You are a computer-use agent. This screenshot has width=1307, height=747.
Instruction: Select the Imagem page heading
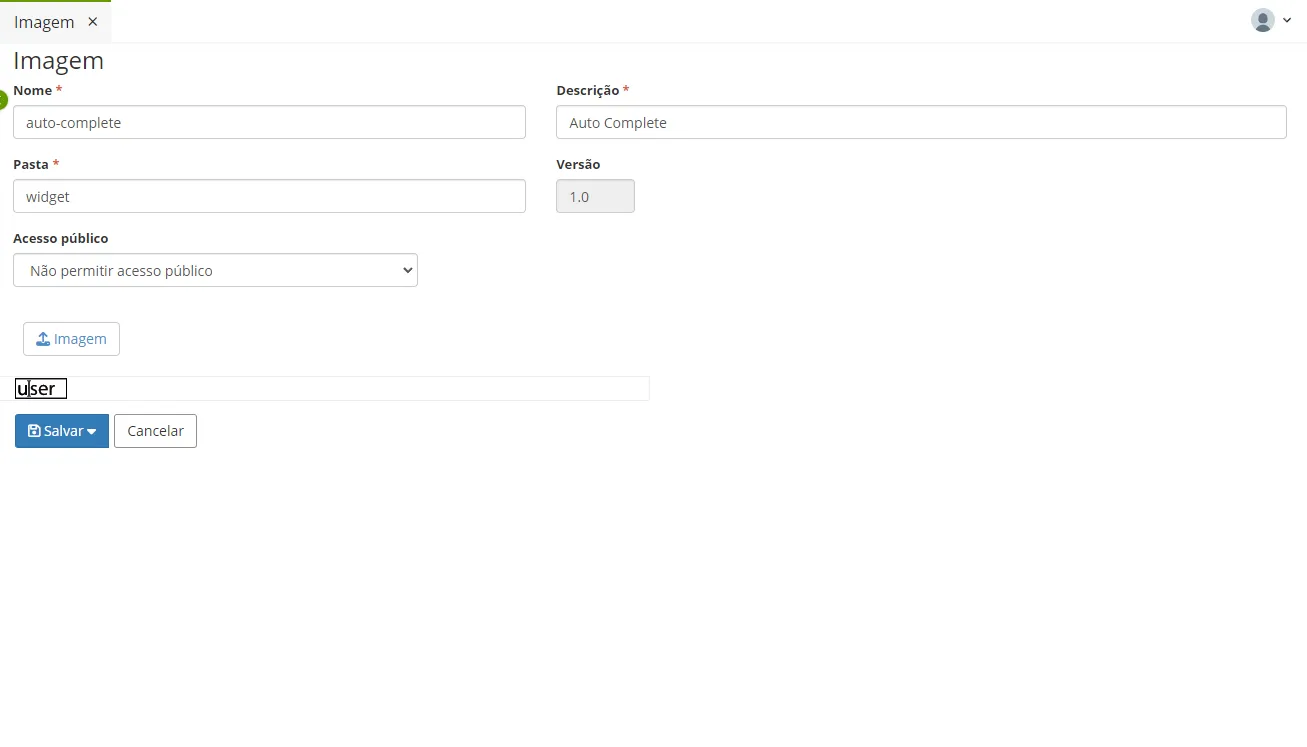pyautogui.click(x=58, y=60)
